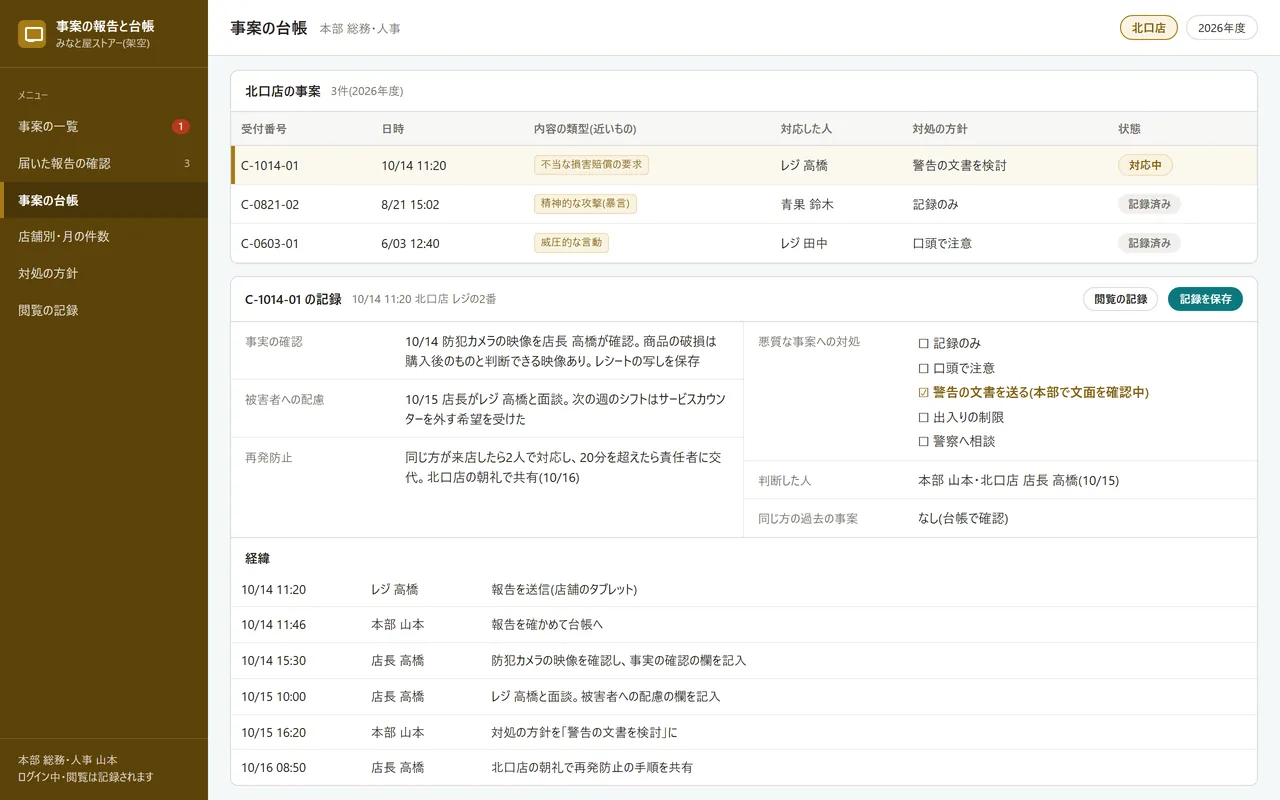Click red badge 1 beside 事案の一覧

(x=180, y=126)
